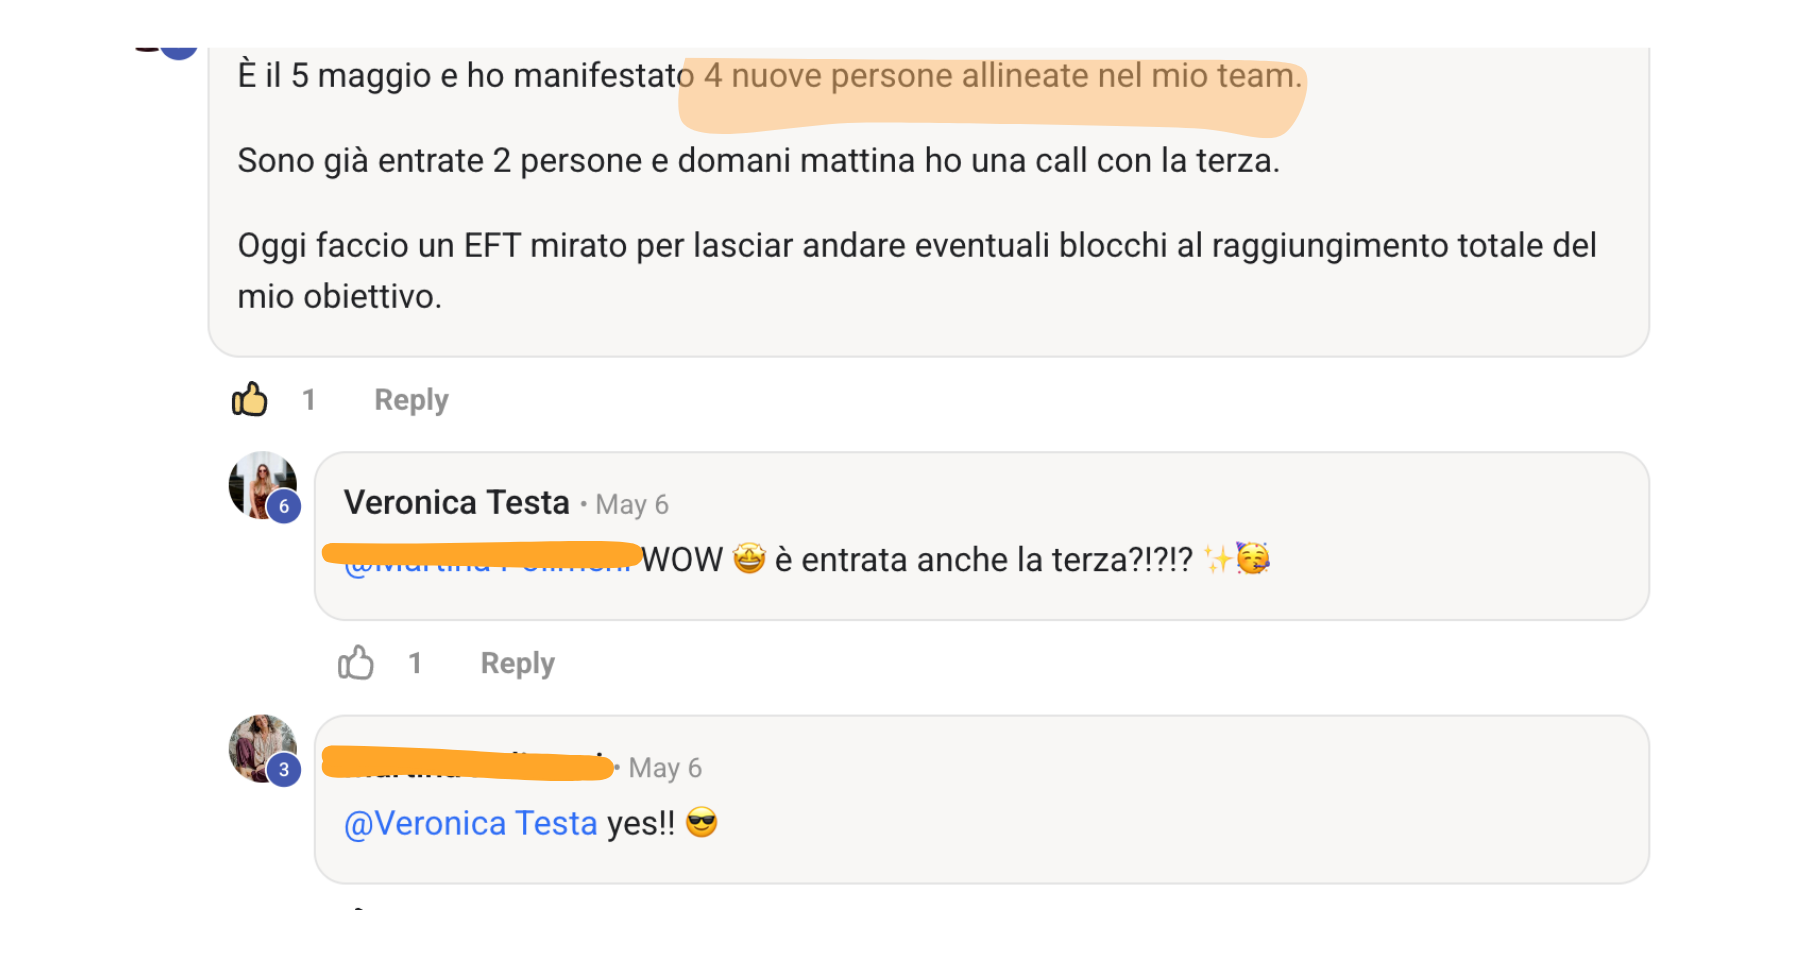The image size is (1800, 958).
Task: Open the @Veronica Testa mention link
Action: [x=470, y=823]
